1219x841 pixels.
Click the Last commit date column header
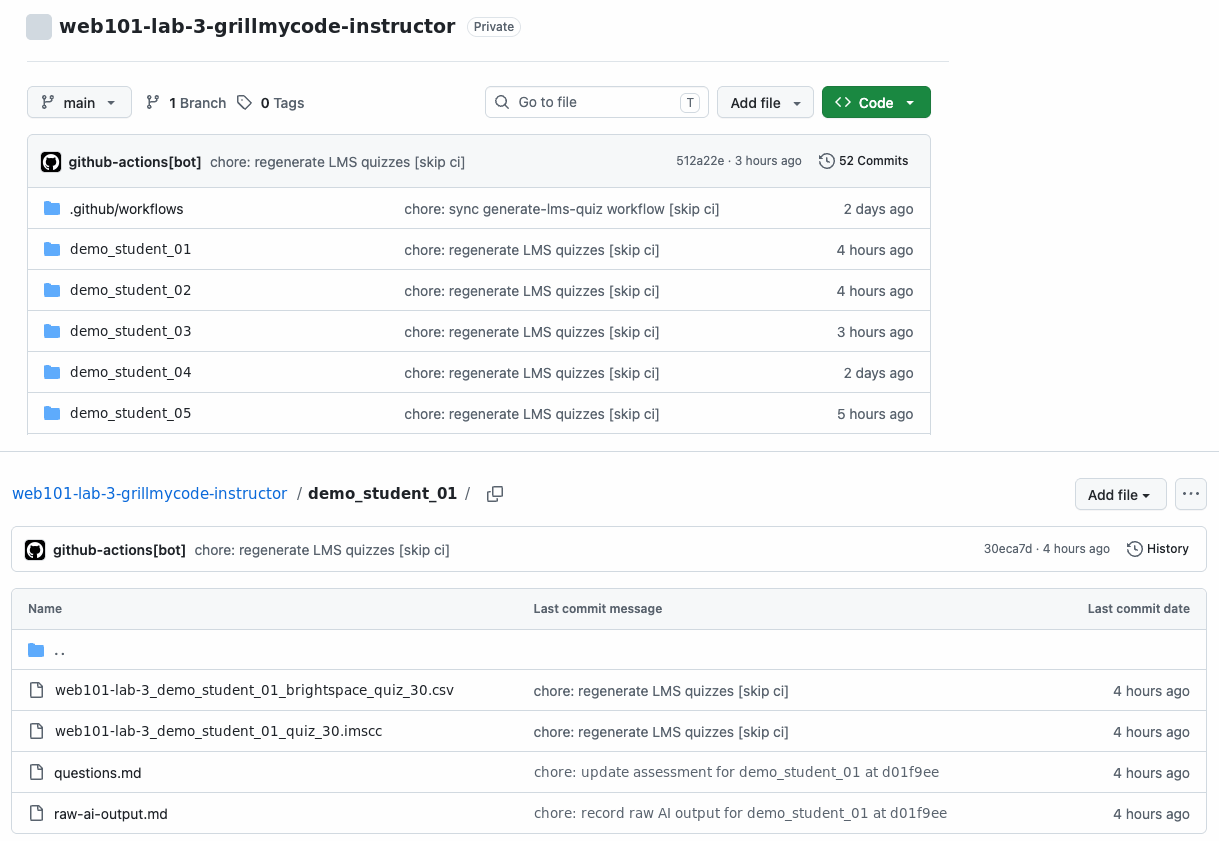1139,609
